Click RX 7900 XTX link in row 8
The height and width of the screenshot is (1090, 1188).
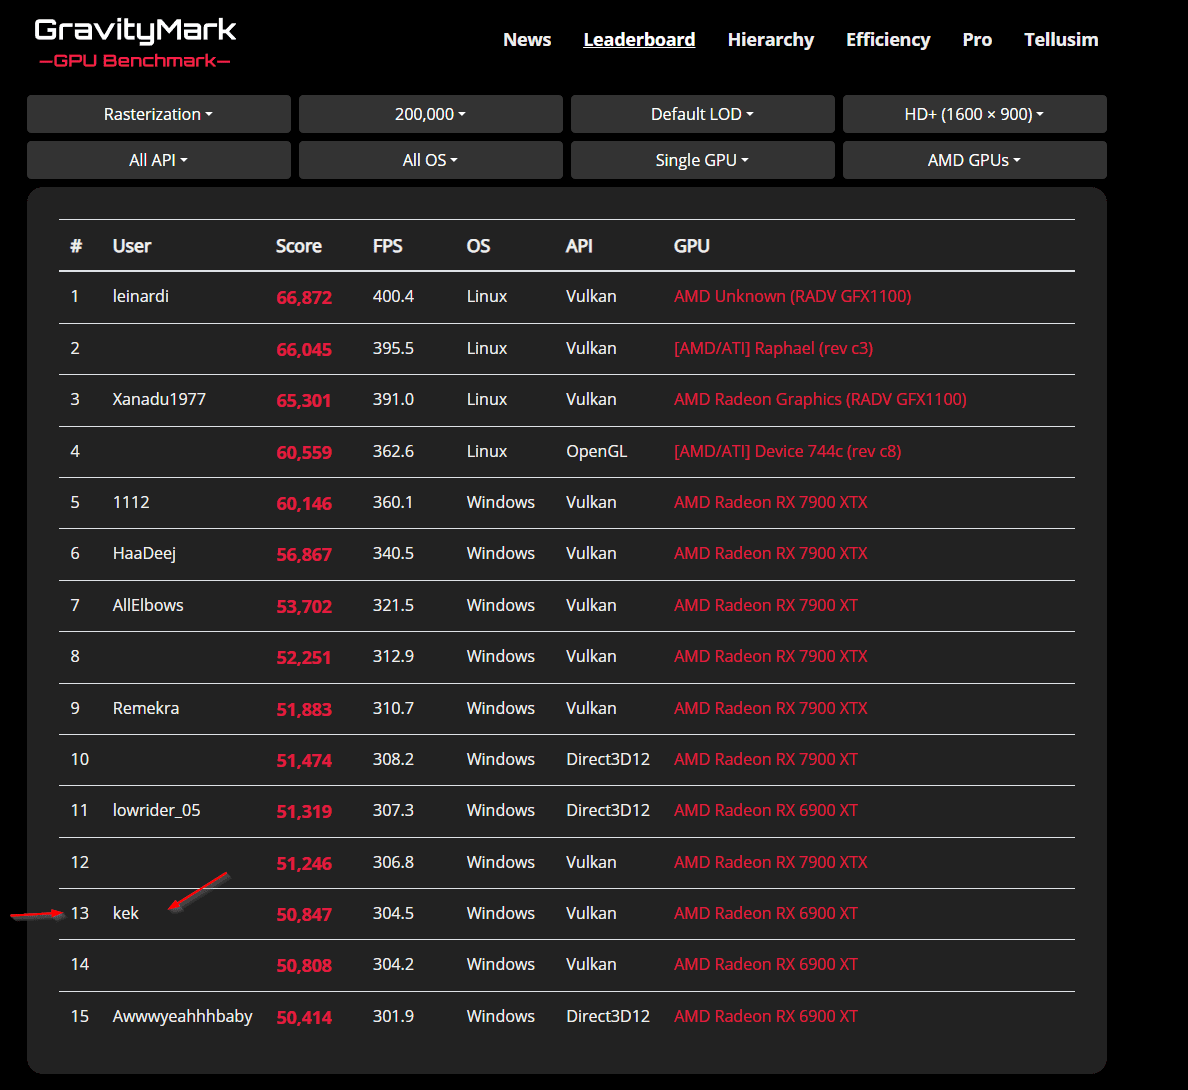coord(771,656)
